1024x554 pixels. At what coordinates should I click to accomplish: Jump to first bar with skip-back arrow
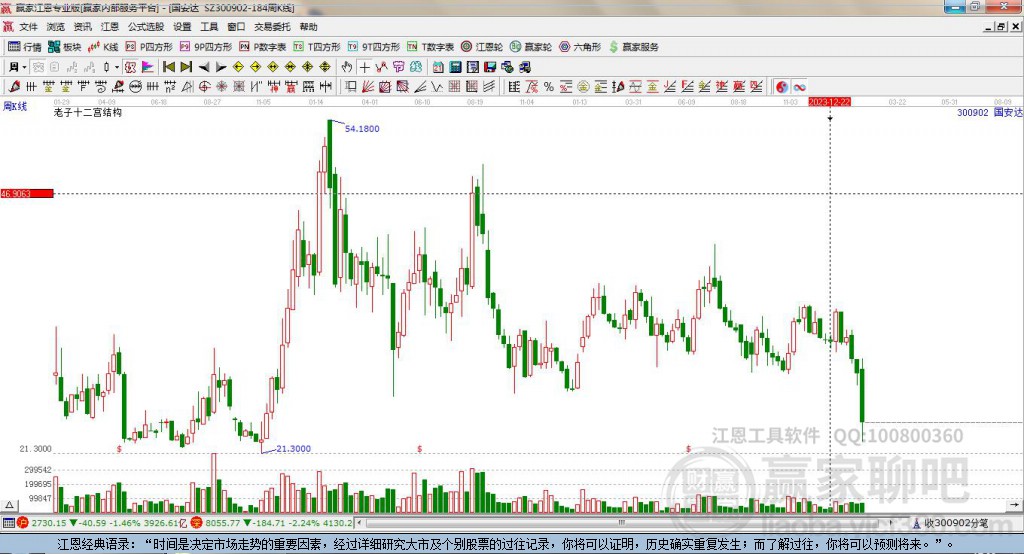tap(169, 67)
